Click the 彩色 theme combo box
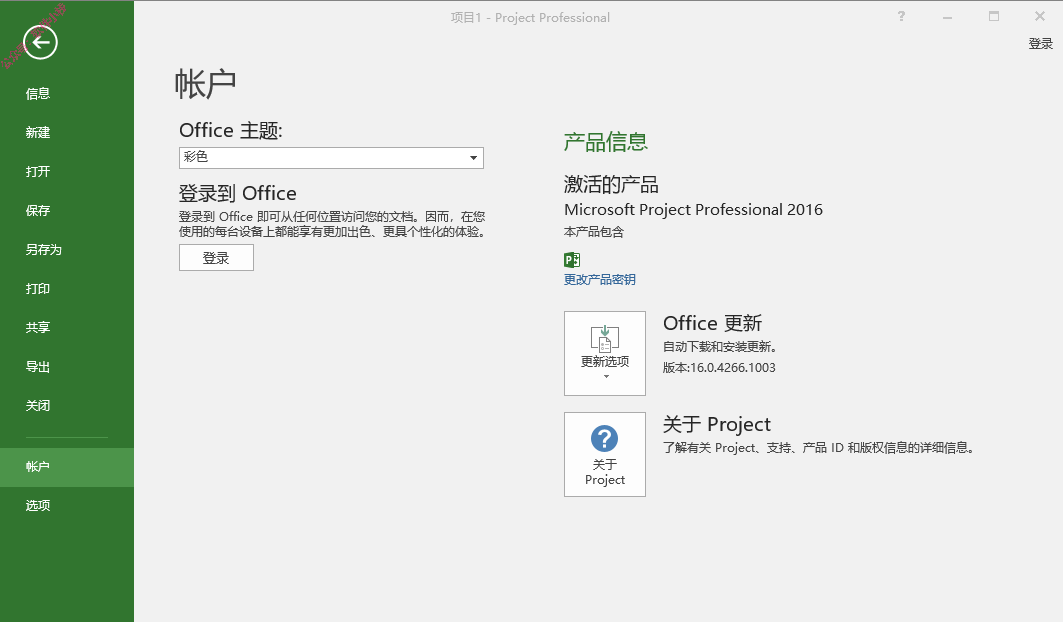This screenshot has height=622, width=1063. (331, 158)
